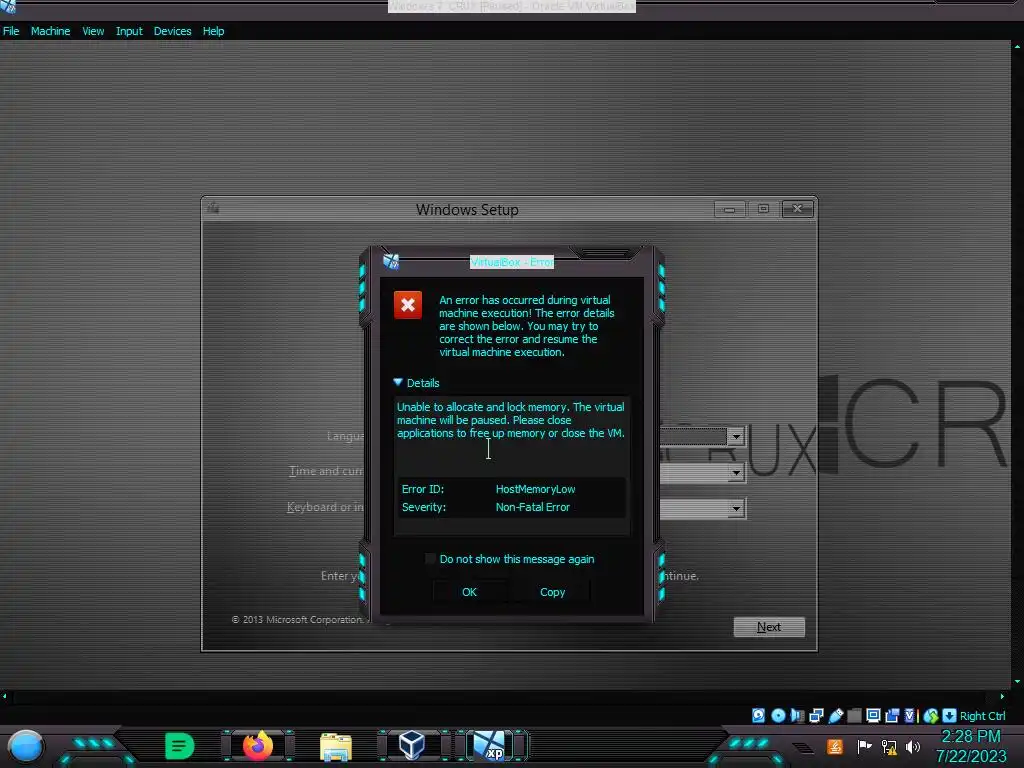Open the Help menu
1024x768 pixels.
(x=213, y=31)
